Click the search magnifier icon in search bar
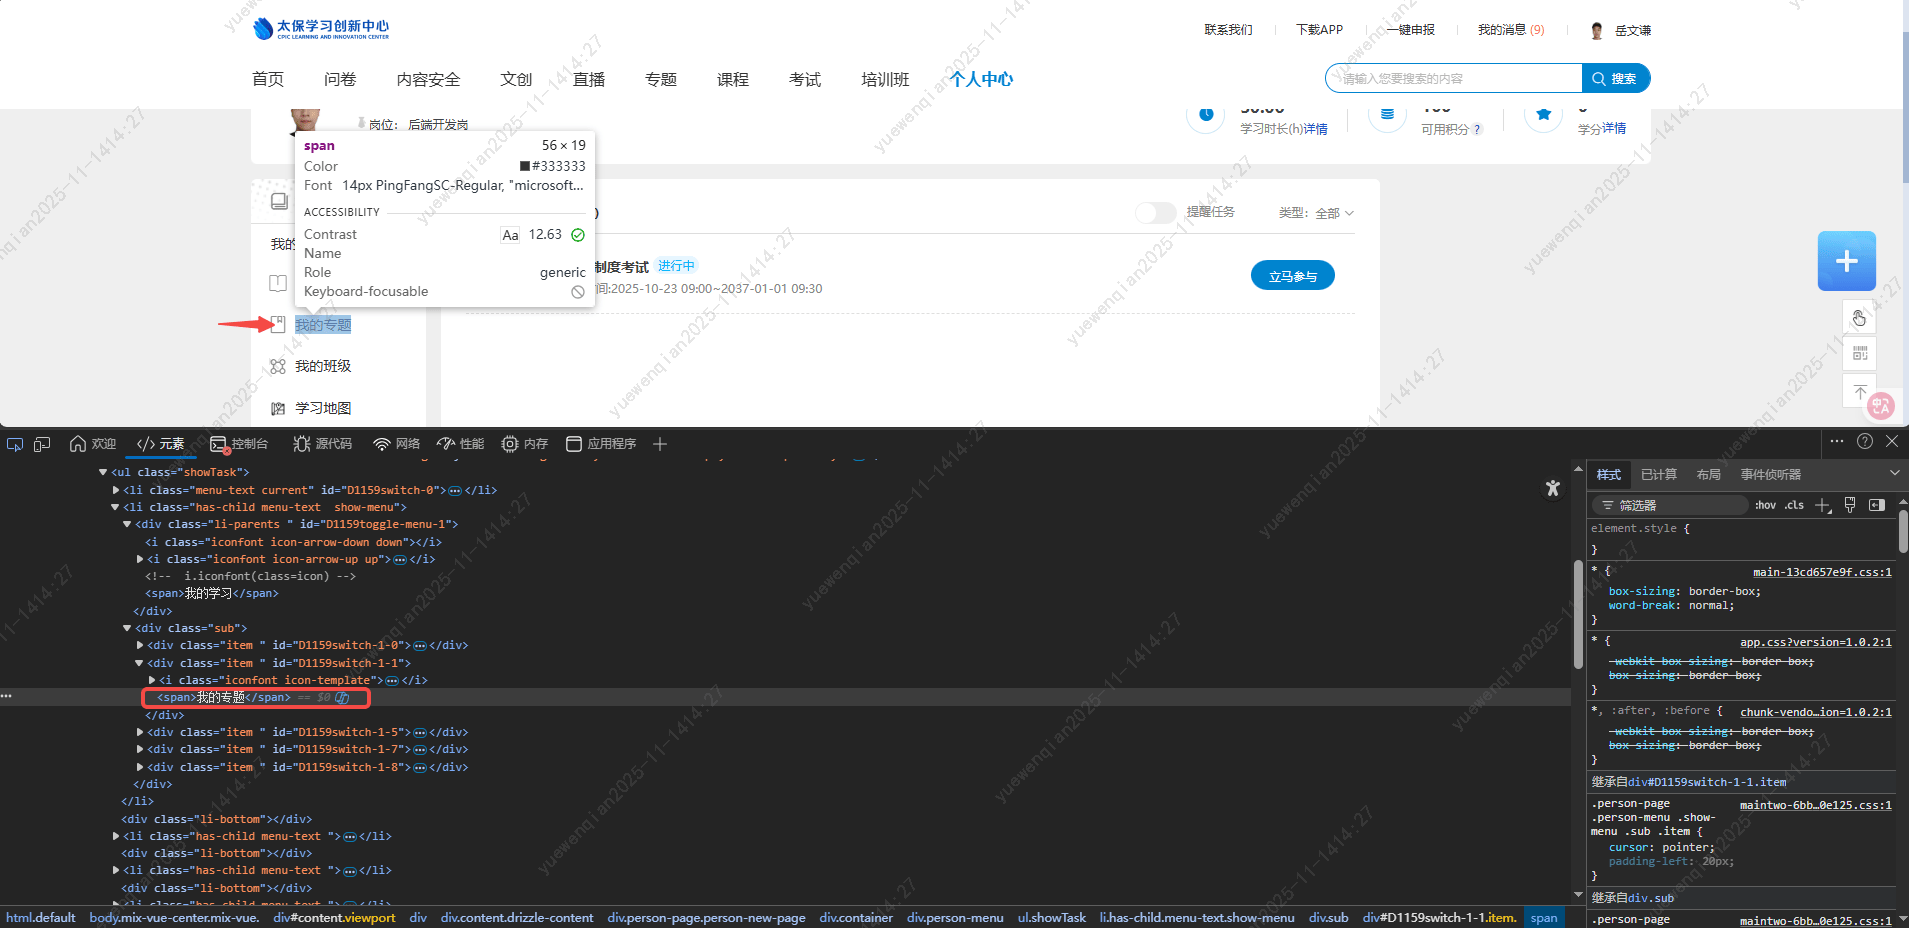This screenshot has width=1909, height=928. click(1598, 78)
